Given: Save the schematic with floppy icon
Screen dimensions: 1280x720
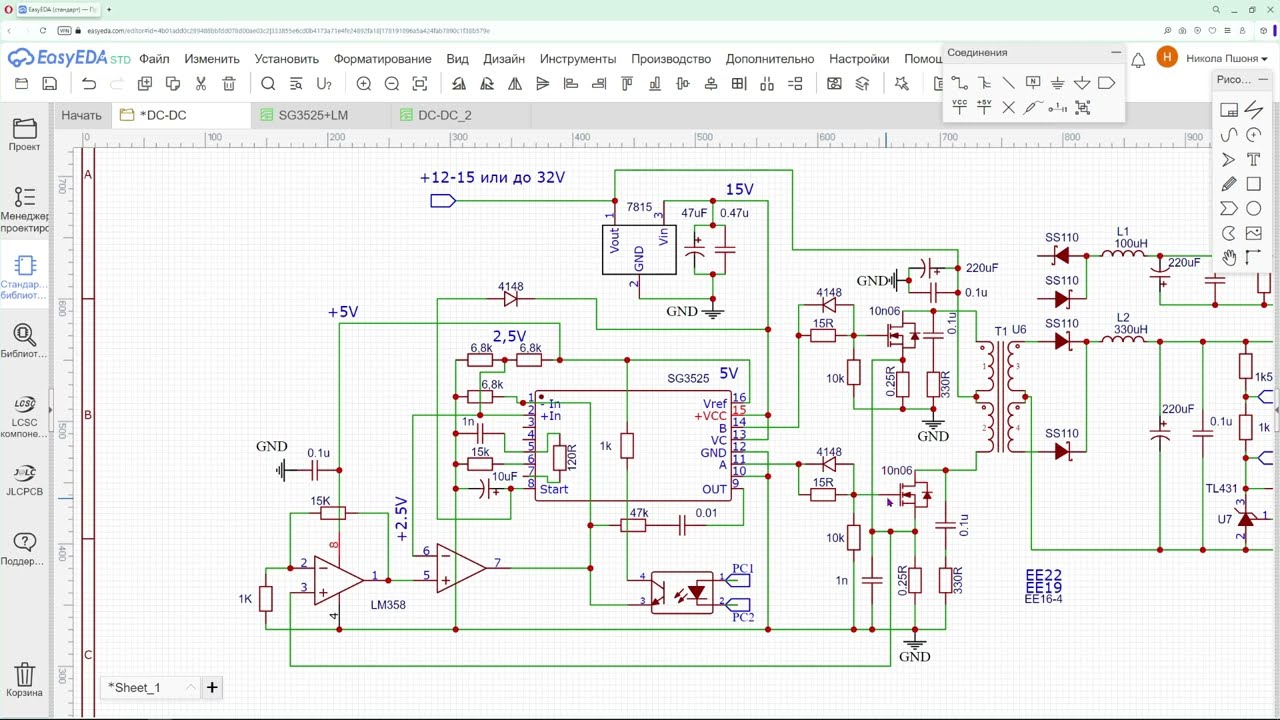Looking at the screenshot, I should 50,84.
